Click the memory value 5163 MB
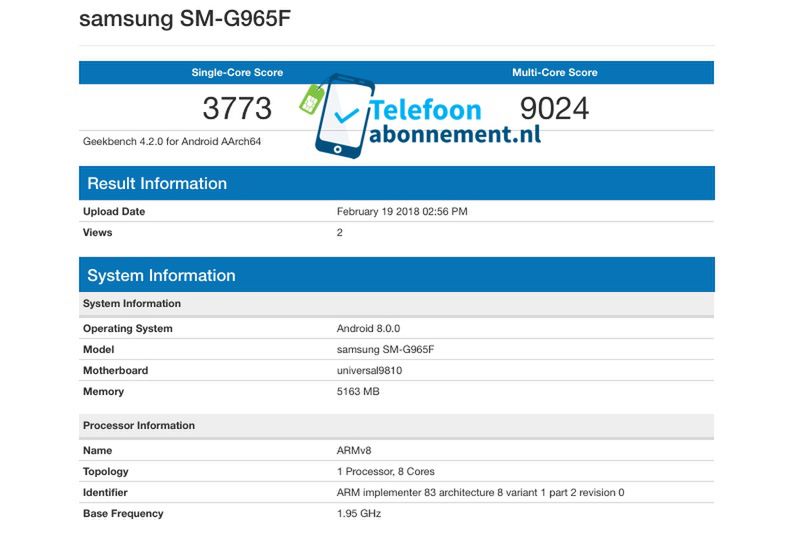800x535 pixels. (358, 392)
